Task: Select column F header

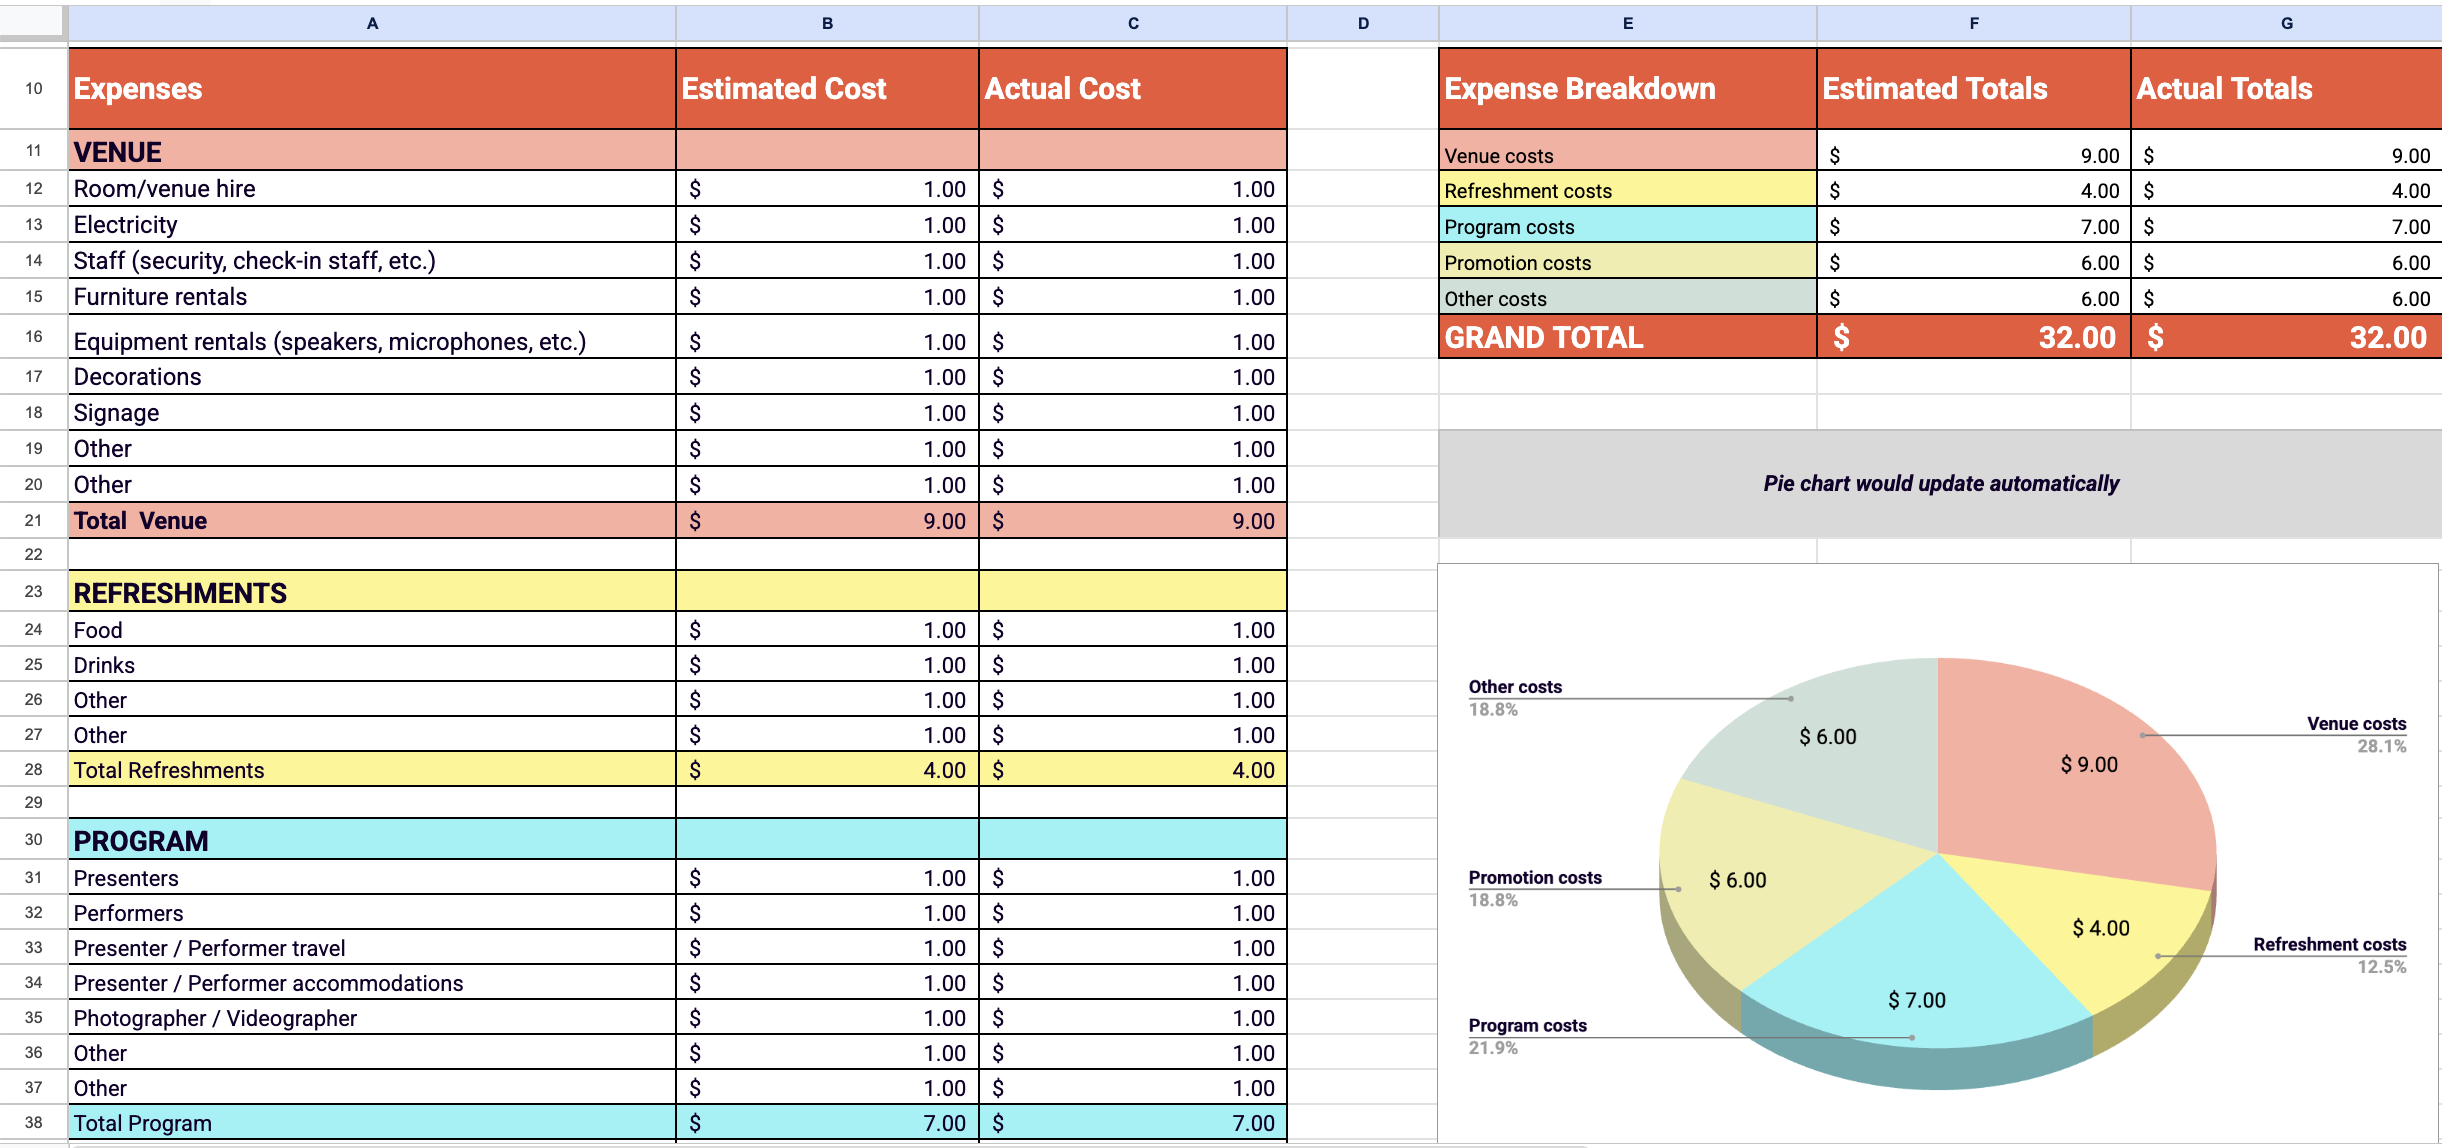Action: coord(1974,23)
